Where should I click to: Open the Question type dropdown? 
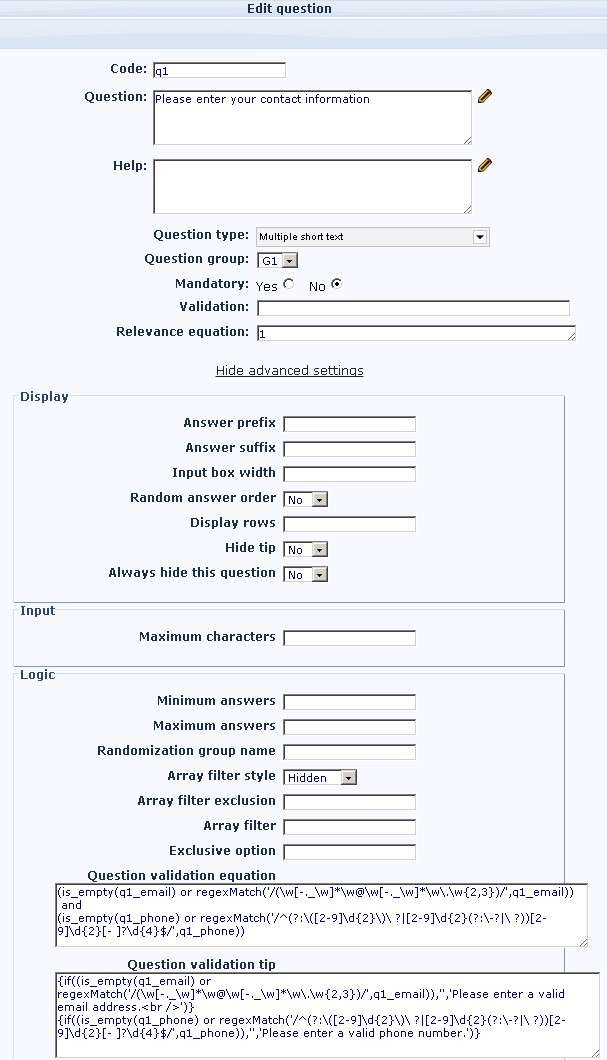click(x=373, y=237)
